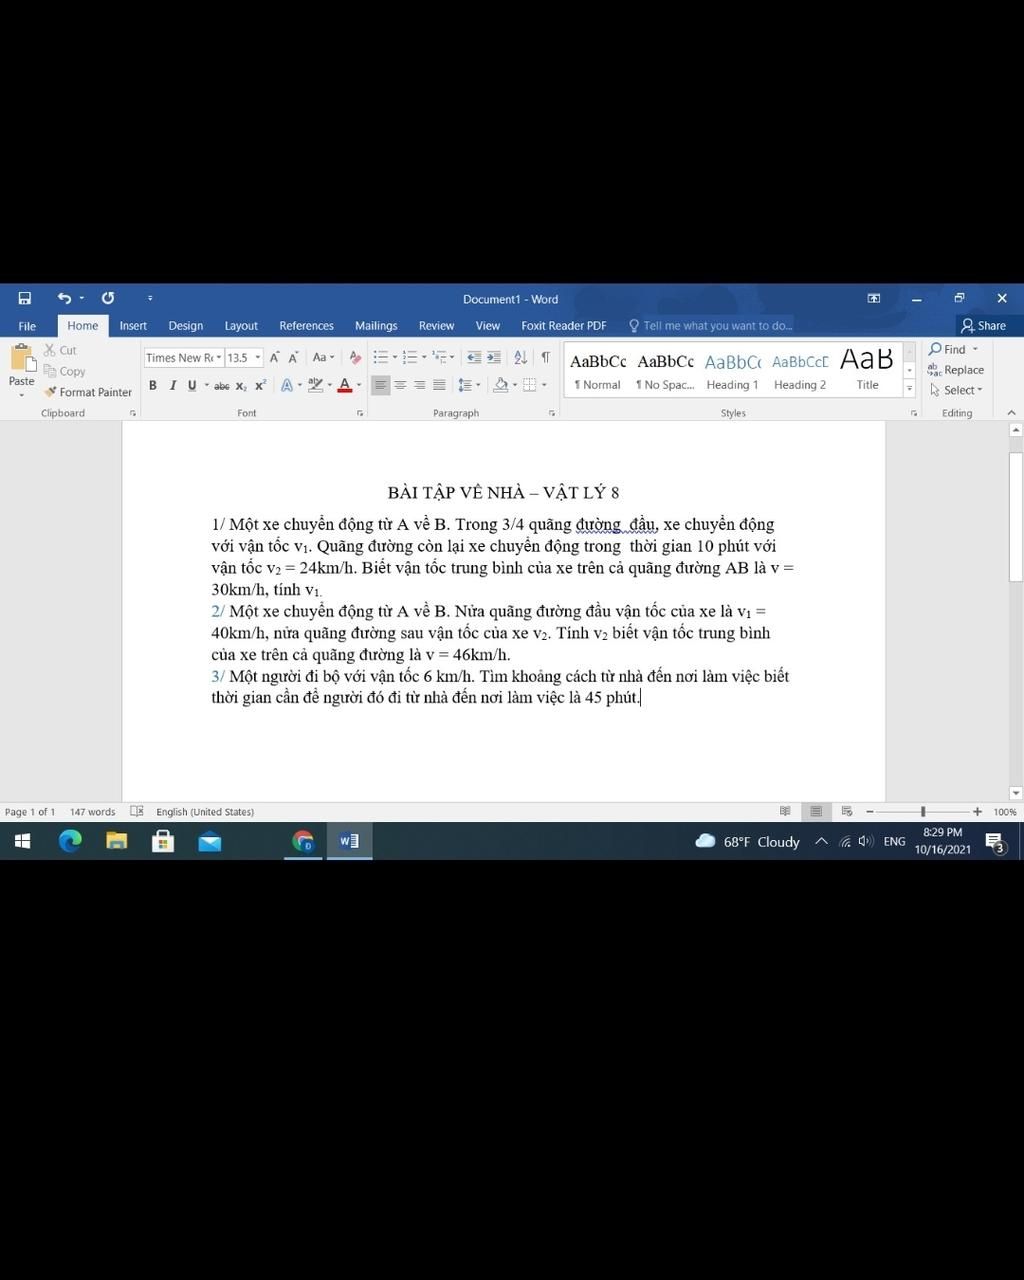Open the font size dropdown showing 13.5
Image resolution: width=1024 pixels, height=1280 pixels.
258,357
